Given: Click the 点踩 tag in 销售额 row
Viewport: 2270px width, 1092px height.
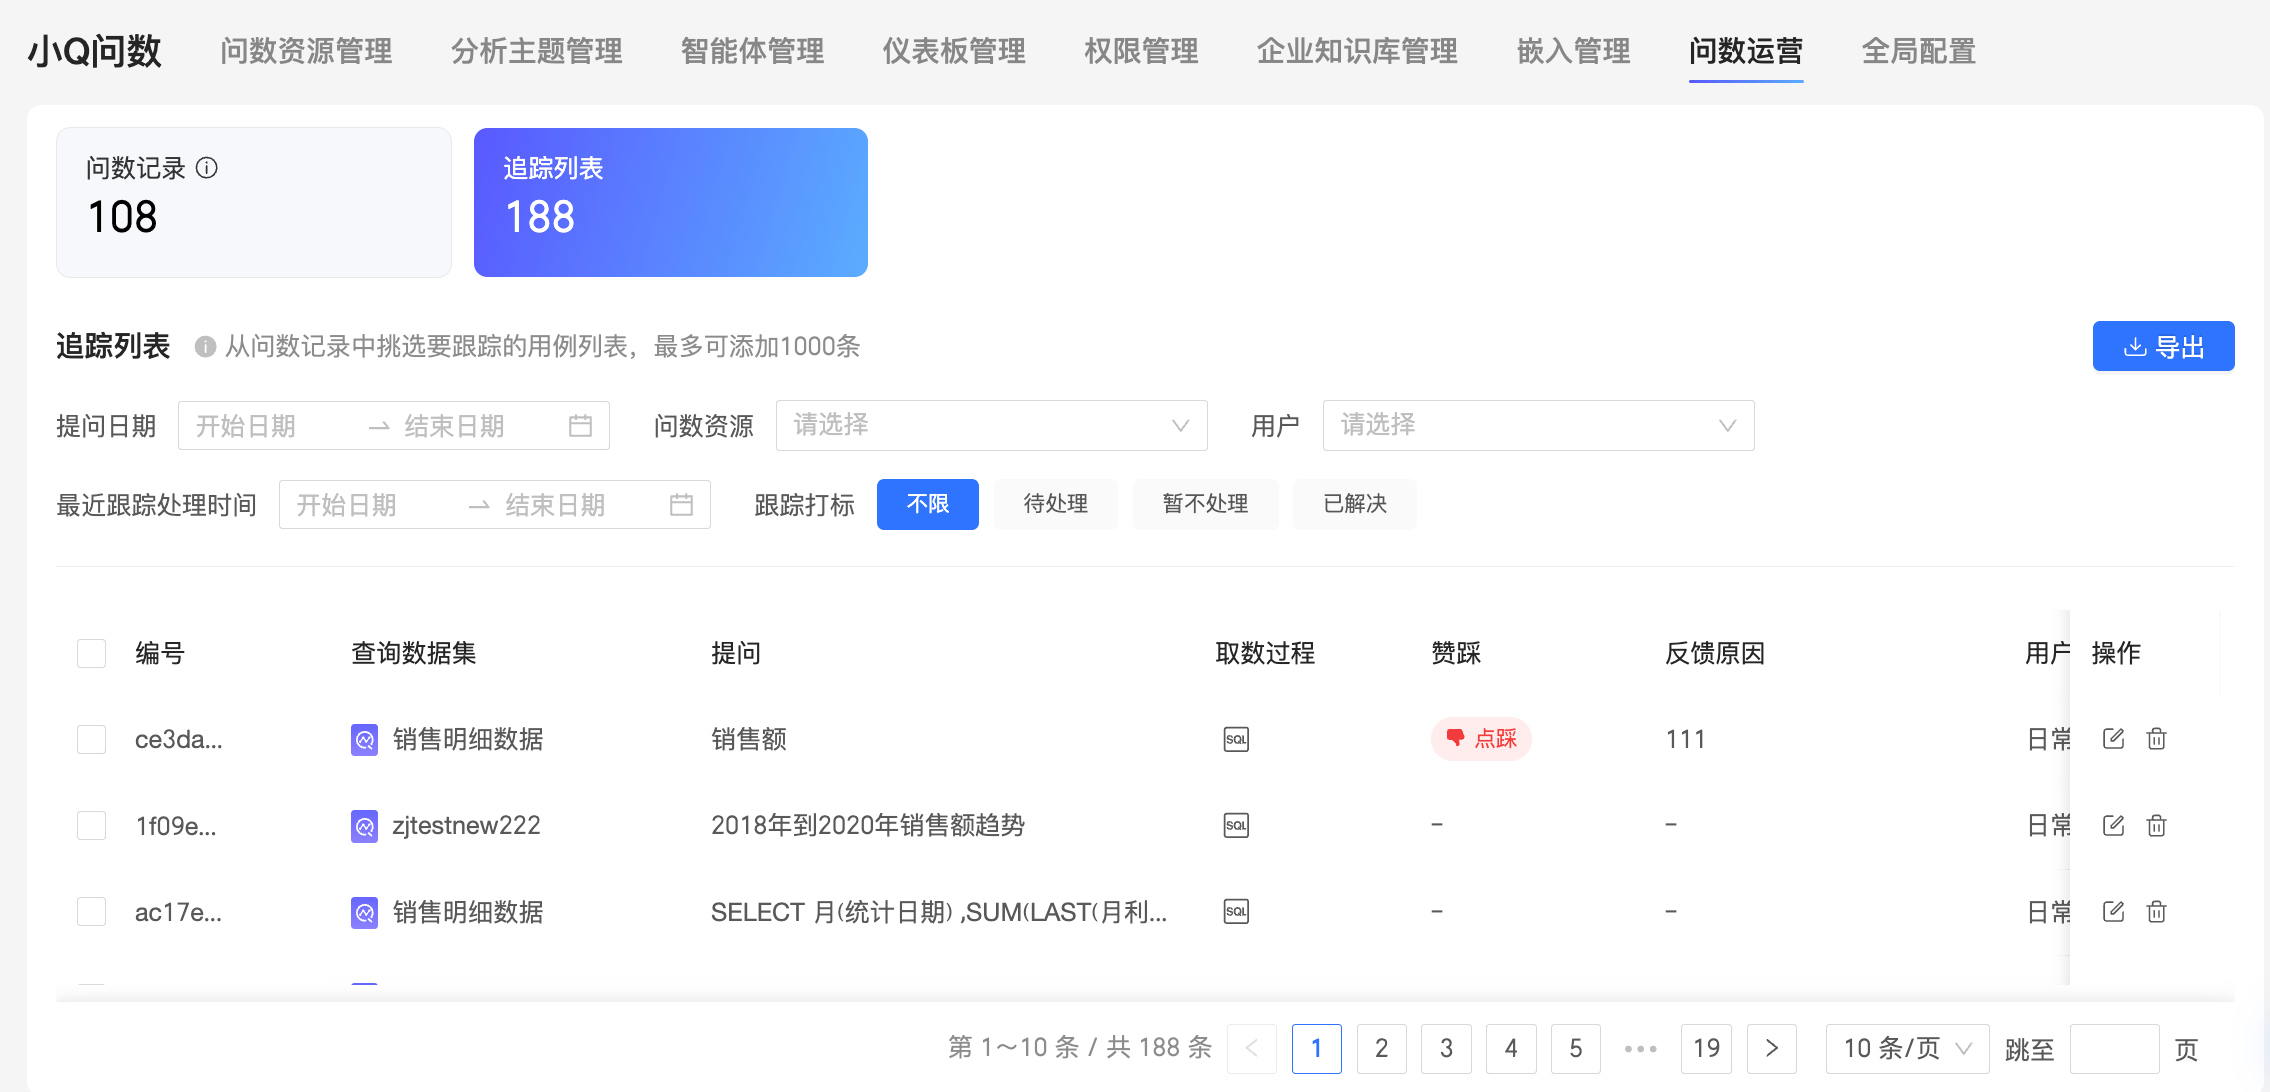Looking at the screenshot, I should (x=1481, y=739).
